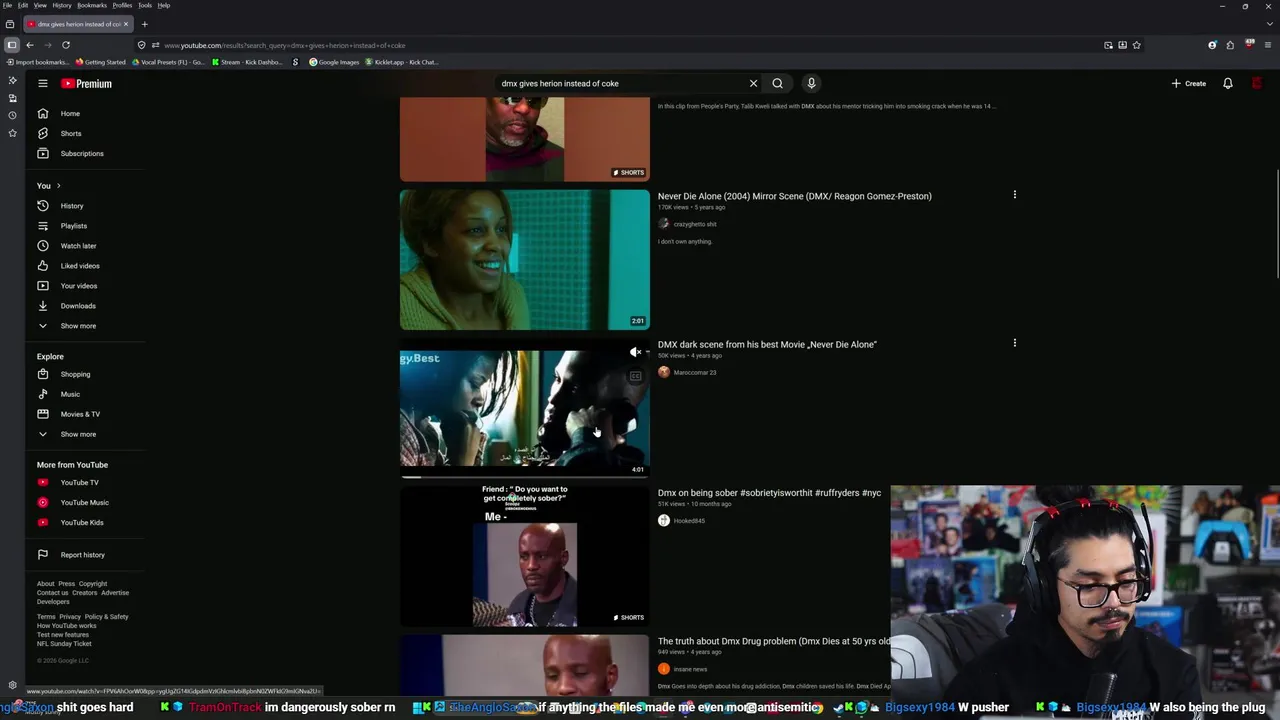Open channel Maroccomar 23
Screen dimensions: 1280x720
[x=695, y=372]
